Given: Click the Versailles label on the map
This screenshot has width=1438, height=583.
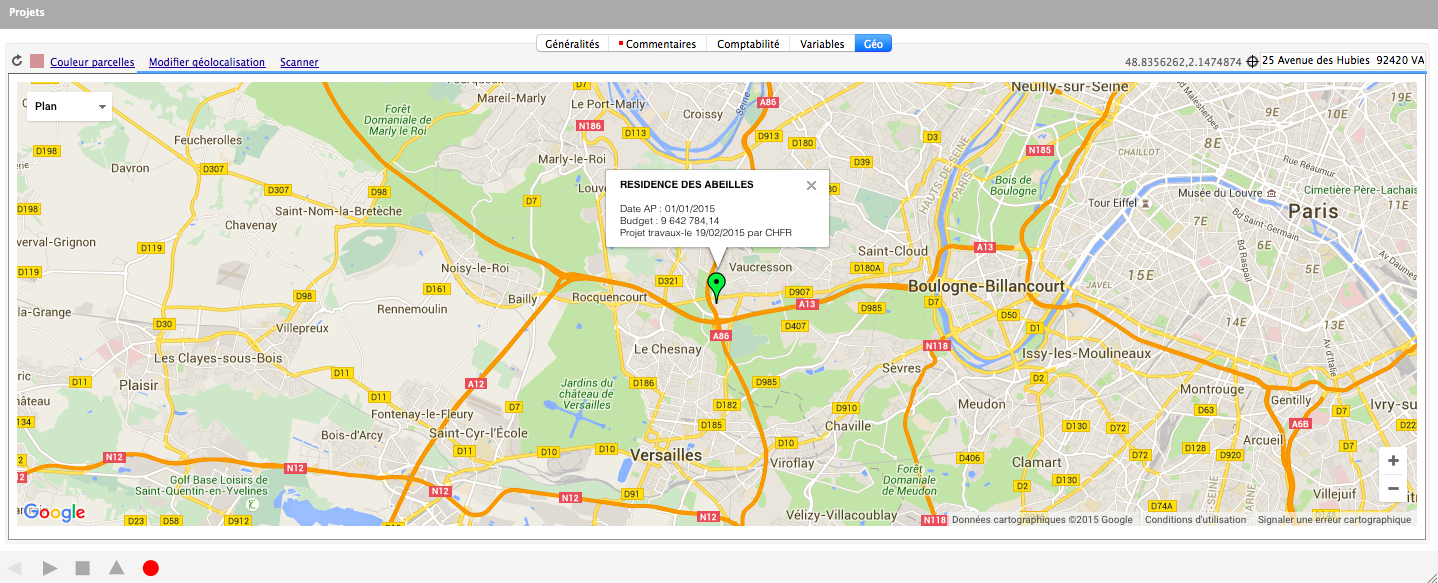Looking at the screenshot, I should point(666,454).
